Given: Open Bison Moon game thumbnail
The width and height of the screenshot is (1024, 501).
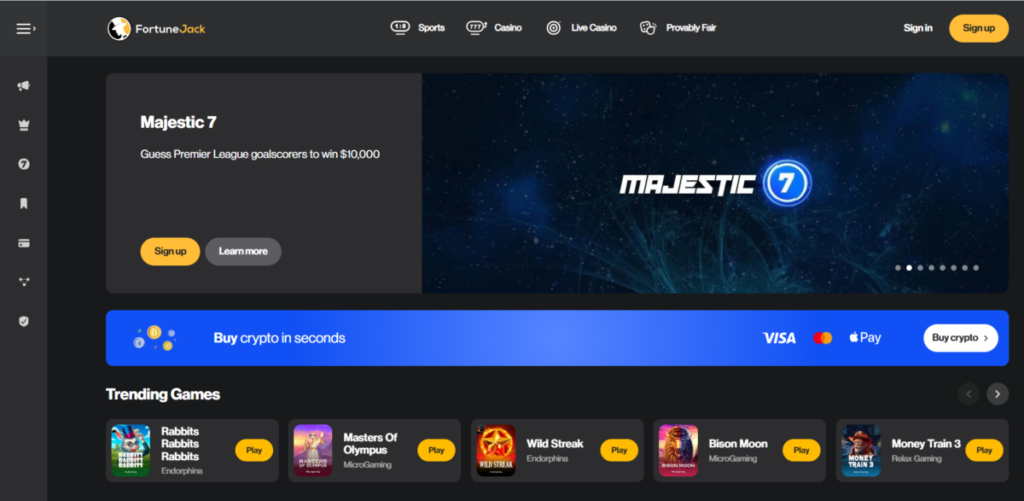Looking at the screenshot, I should point(678,451).
